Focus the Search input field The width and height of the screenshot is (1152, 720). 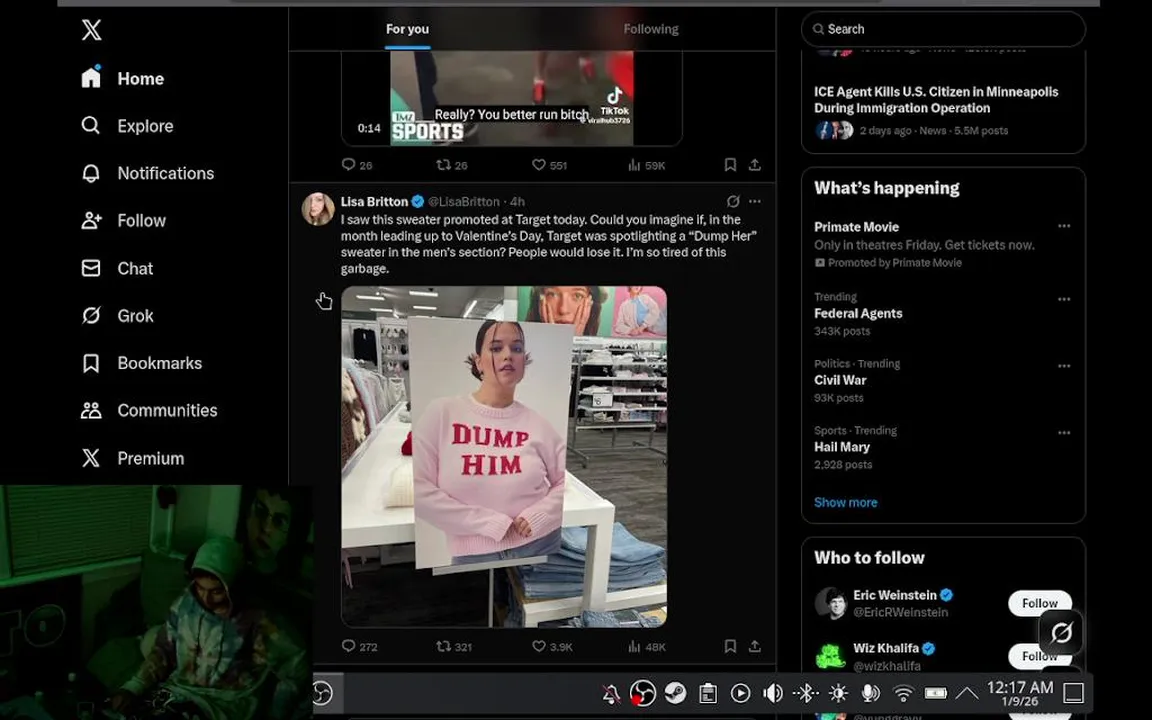pos(943,29)
